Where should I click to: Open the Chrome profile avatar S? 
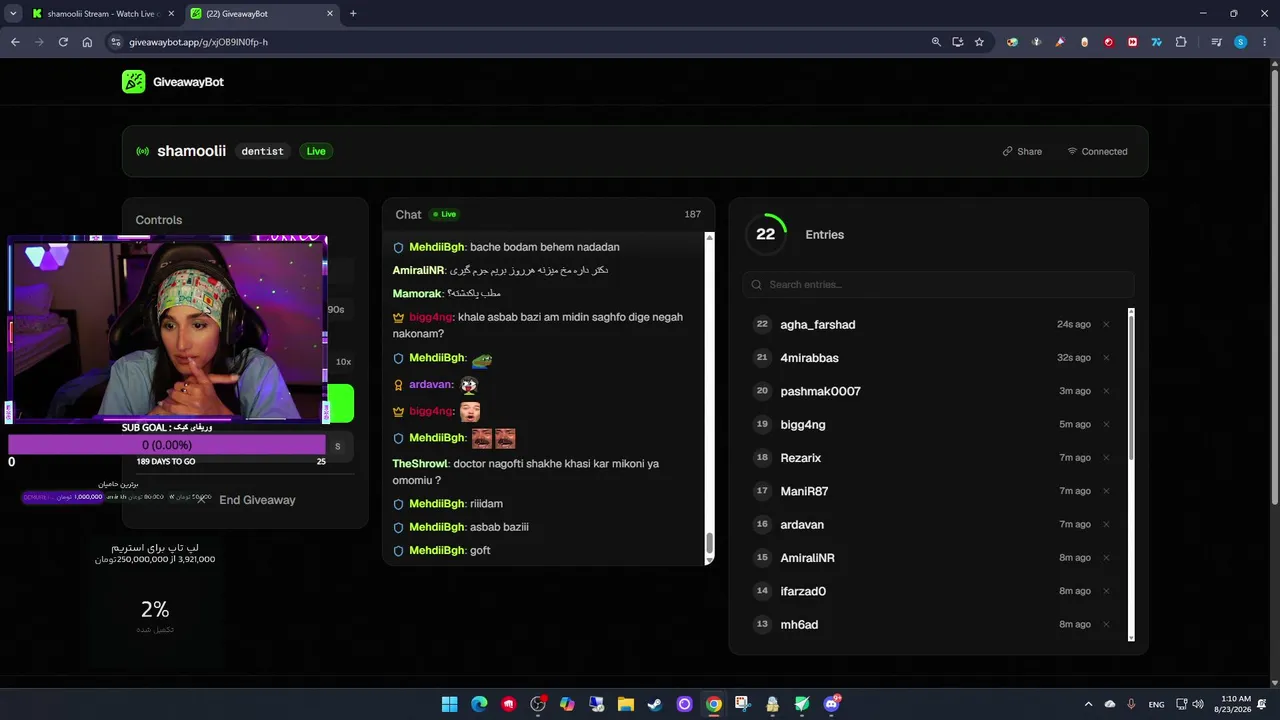[1241, 42]
